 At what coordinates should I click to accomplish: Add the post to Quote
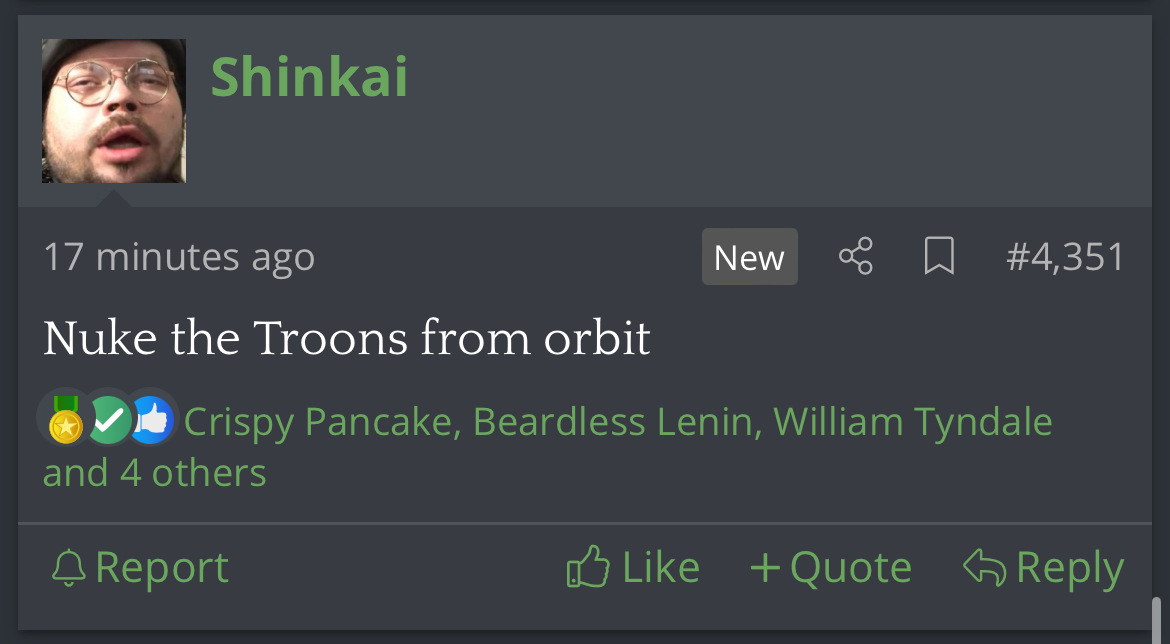click(831, 568)
